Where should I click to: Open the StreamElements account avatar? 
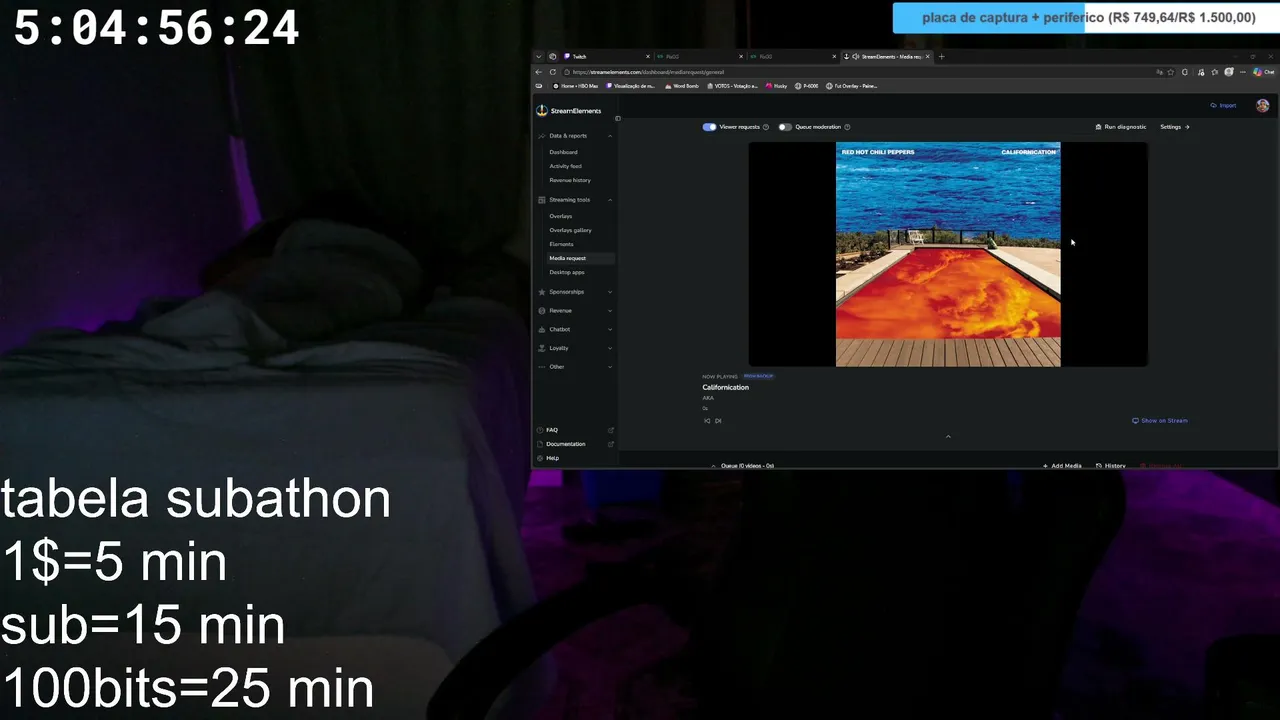(1263, 105)
